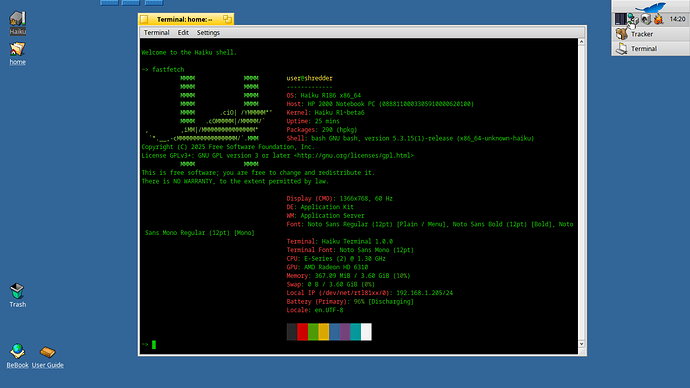Click the 'Packages: 290 (hpkg)' line
690x388 pixels.
(322, 130)
